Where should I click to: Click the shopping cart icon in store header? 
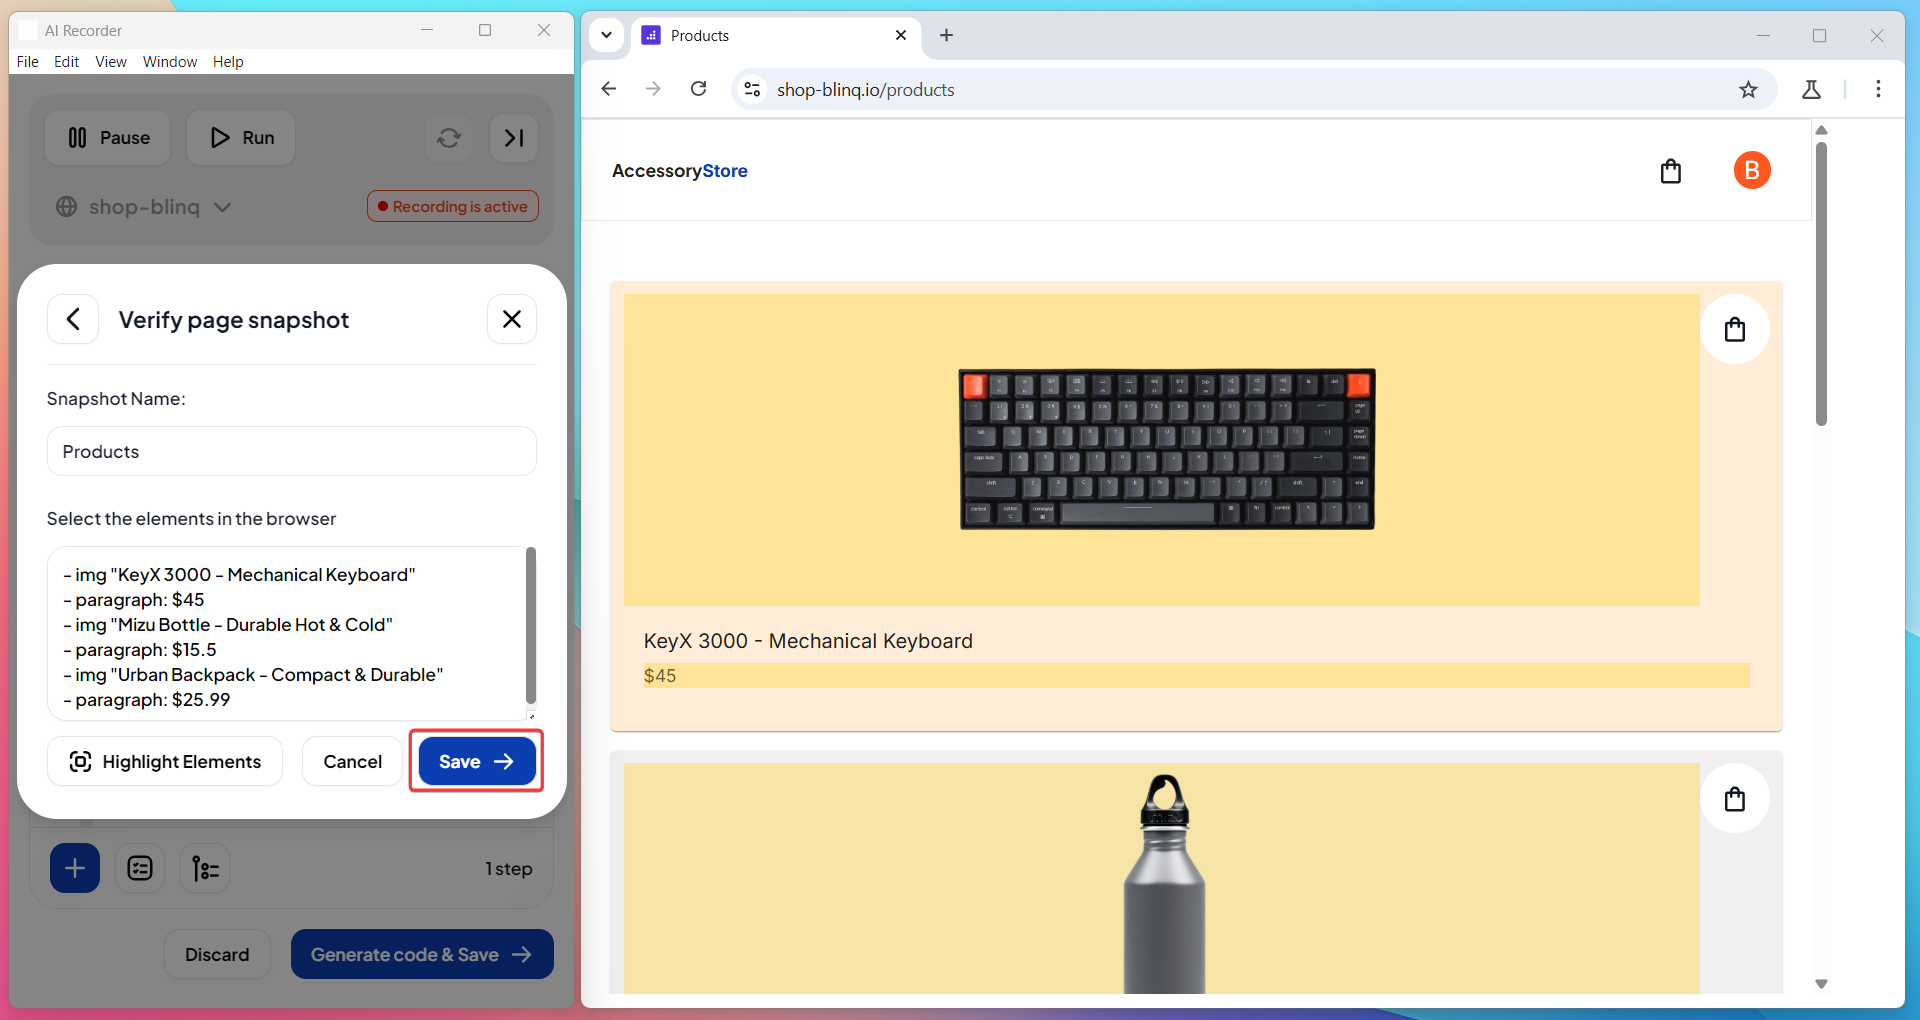click(1670, 171)
